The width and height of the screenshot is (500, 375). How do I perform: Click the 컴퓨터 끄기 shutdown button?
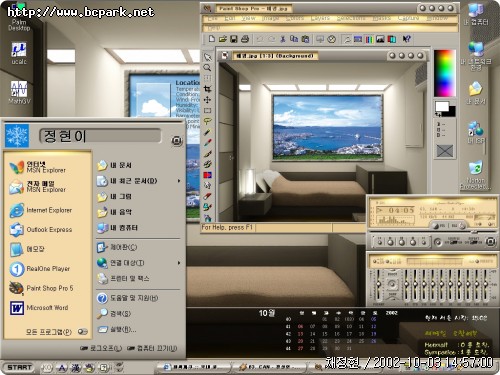pyautogui.click(x=152, y=348)
